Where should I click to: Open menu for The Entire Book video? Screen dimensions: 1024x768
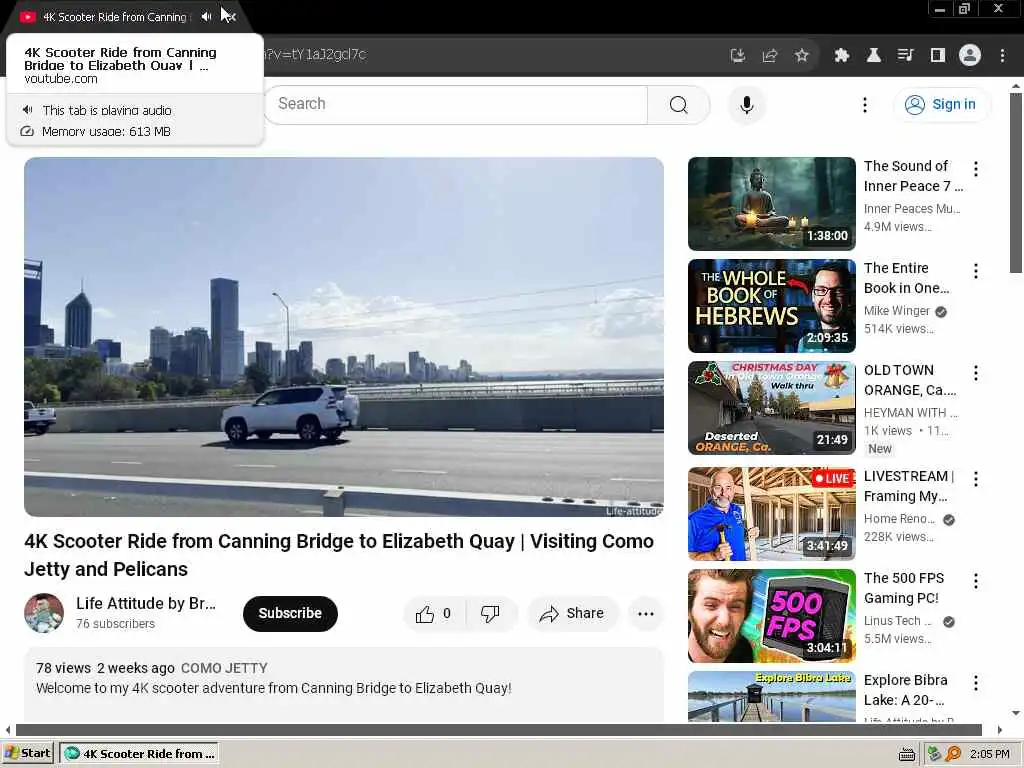click(976, 271)
